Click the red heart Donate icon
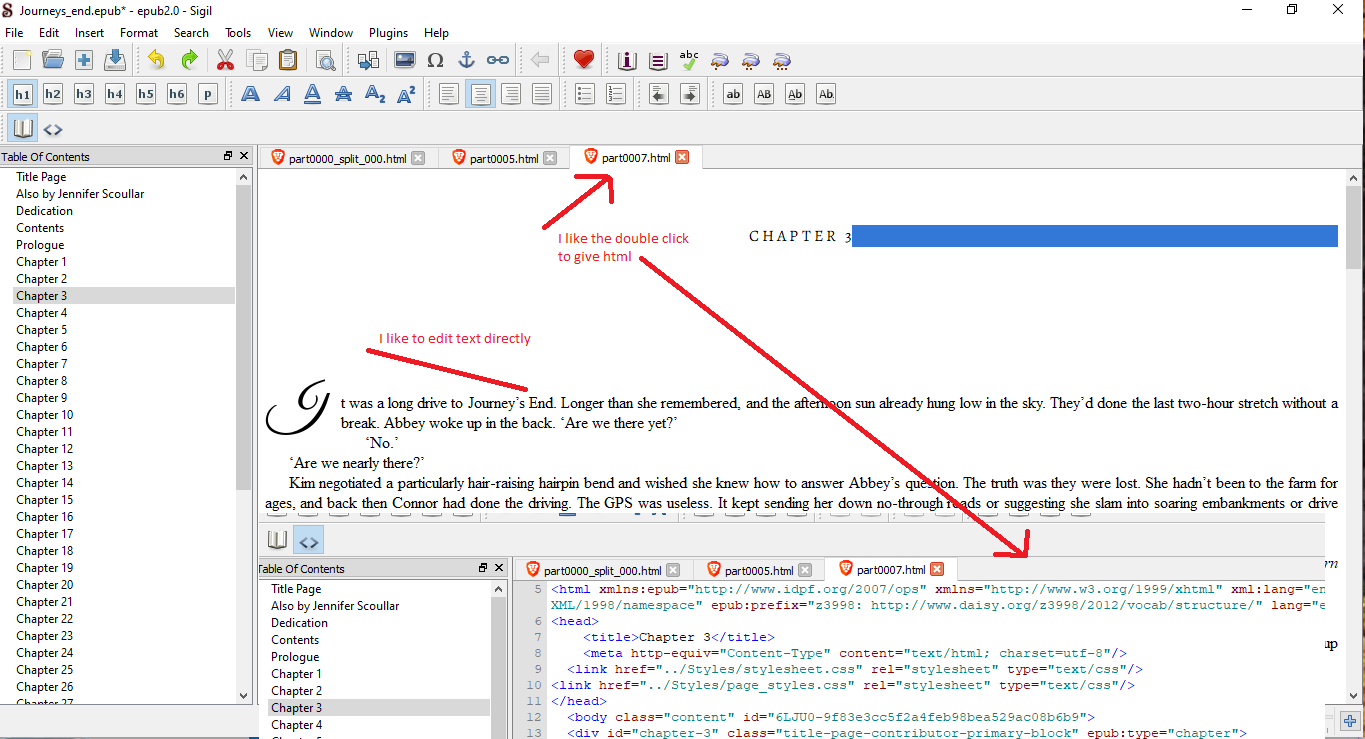The image size is (1365, 739). pyautogui.click(x=584, y=60)
